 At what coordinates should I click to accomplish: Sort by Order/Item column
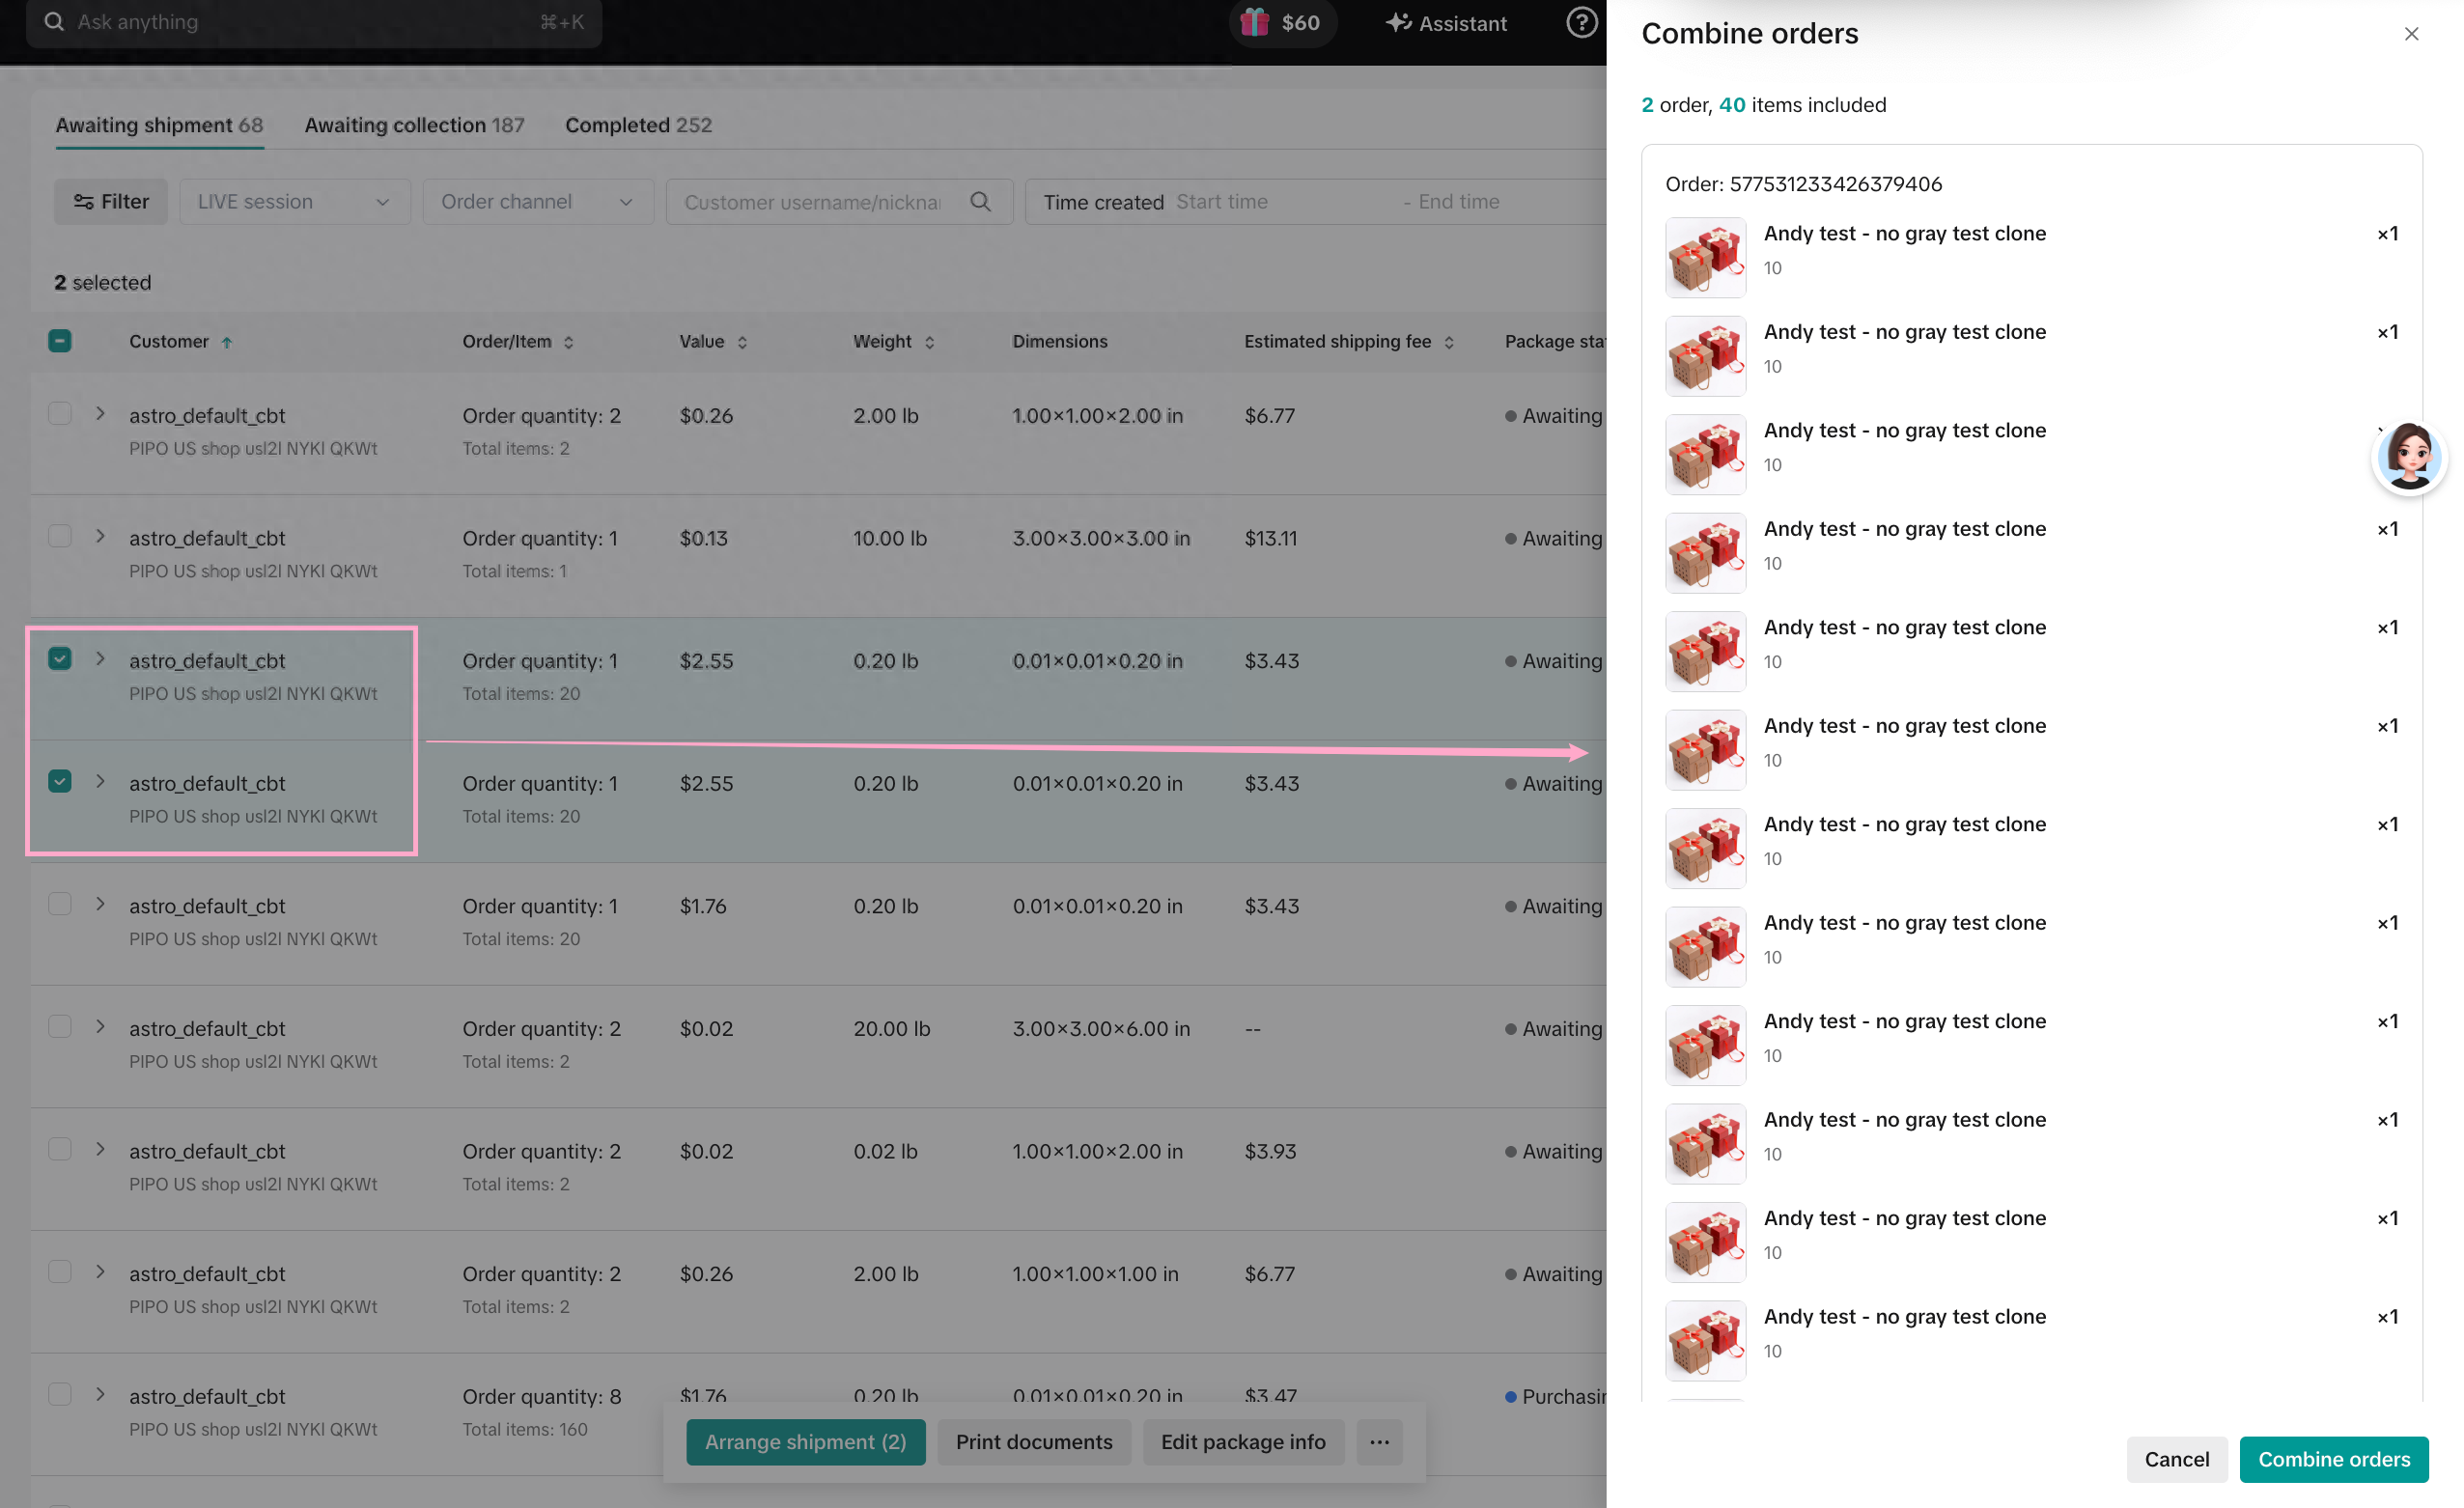click(x=568, y=342)
